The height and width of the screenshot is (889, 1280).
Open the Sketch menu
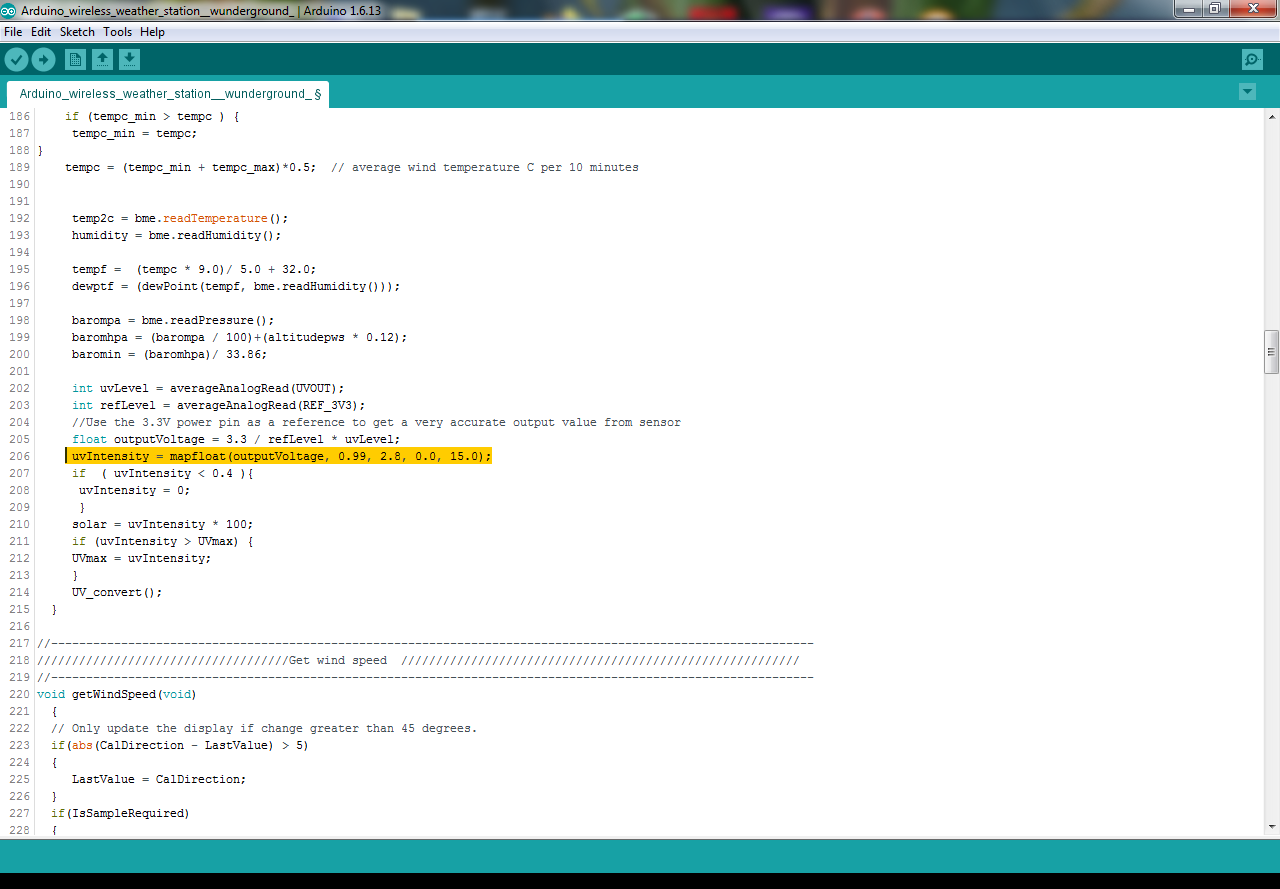click(76, 31)
